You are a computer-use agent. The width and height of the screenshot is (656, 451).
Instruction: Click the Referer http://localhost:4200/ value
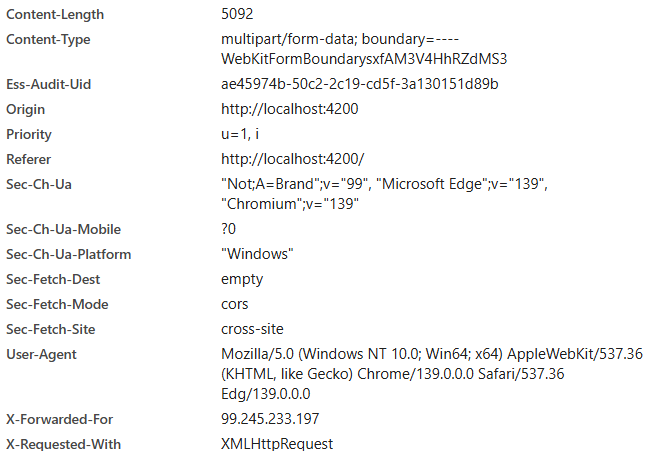(292, 159)
